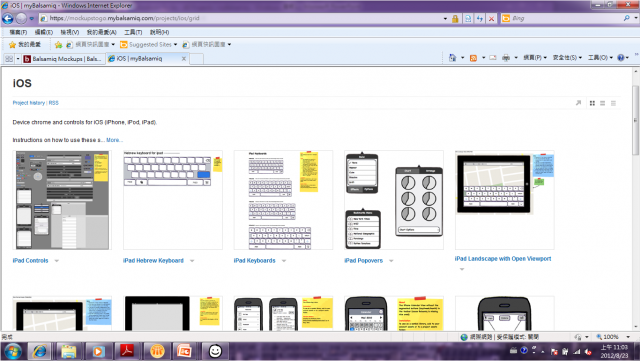Expand iPad Landscape with Open Viewport options arrow
The image size is (640, 361).
pos(462,269)
